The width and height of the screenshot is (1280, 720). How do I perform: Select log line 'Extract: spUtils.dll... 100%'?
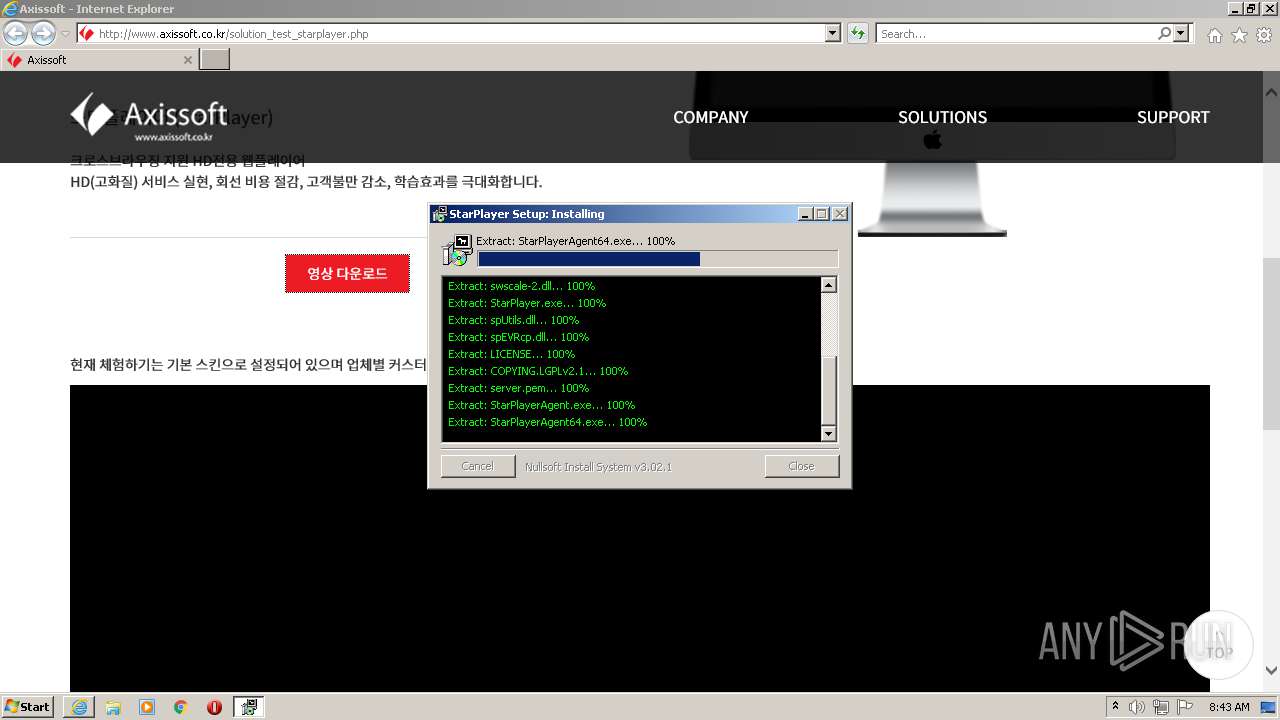coord(513,320)
